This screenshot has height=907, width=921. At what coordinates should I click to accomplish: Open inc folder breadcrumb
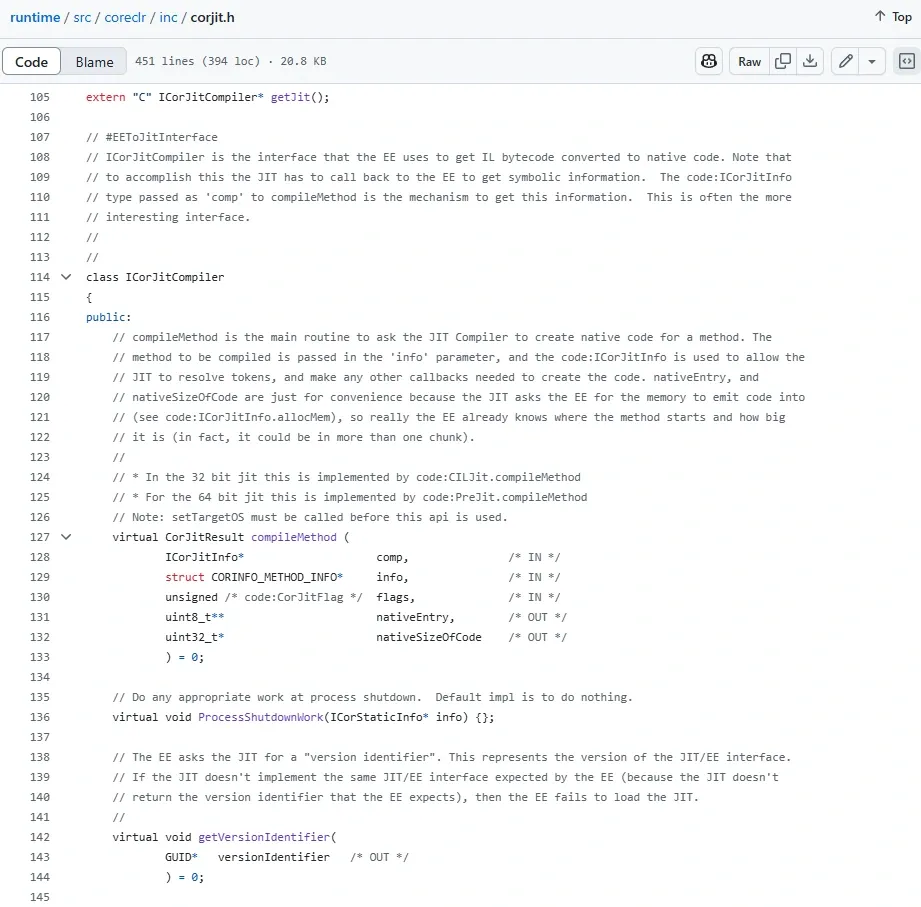(168, 17)
